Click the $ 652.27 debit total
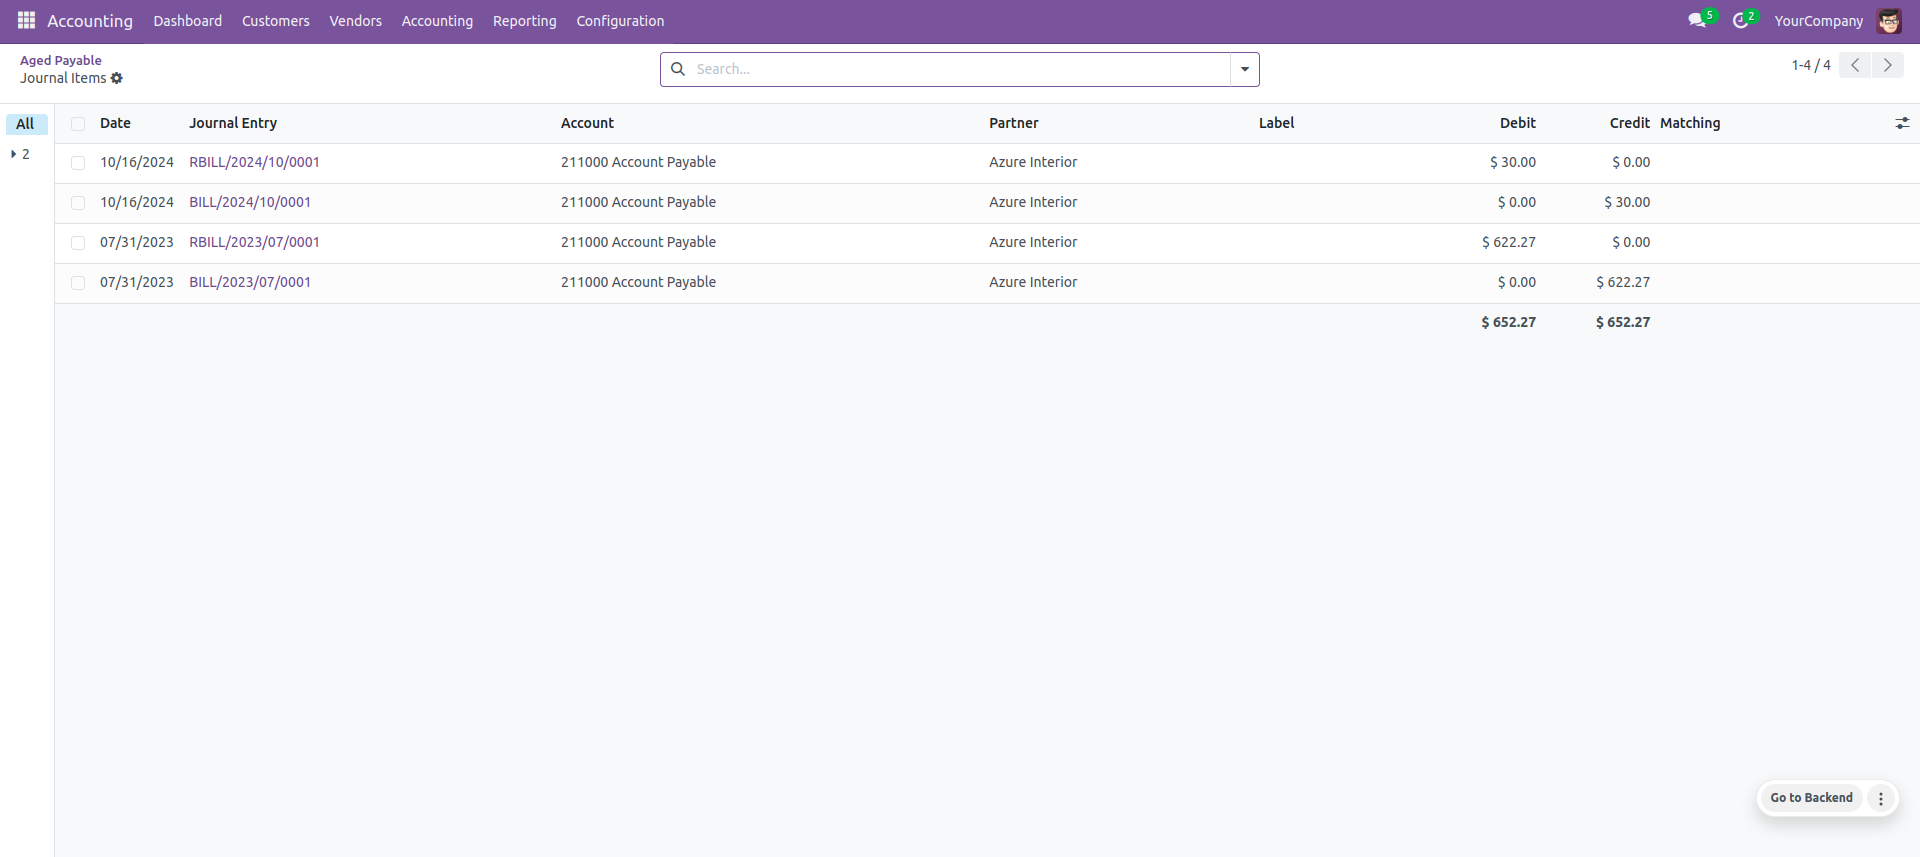Viewport: 1920px width, 857px height. click(x=1509, y=322)
